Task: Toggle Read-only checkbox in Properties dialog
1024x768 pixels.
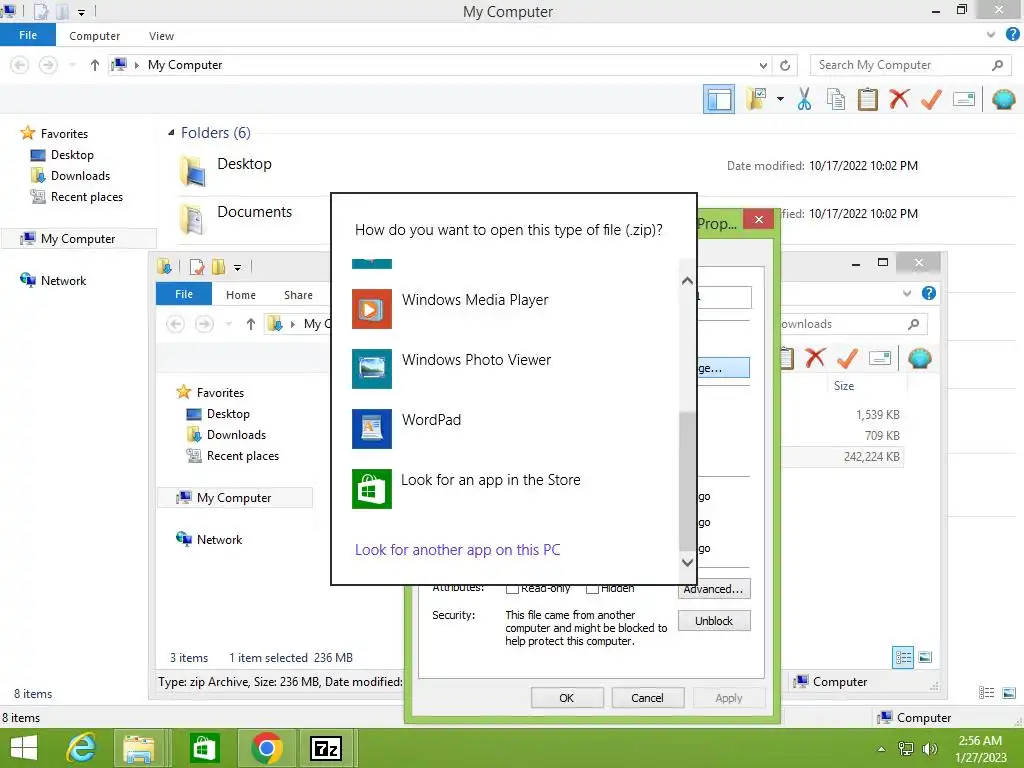Action: (x=512, y=589)
